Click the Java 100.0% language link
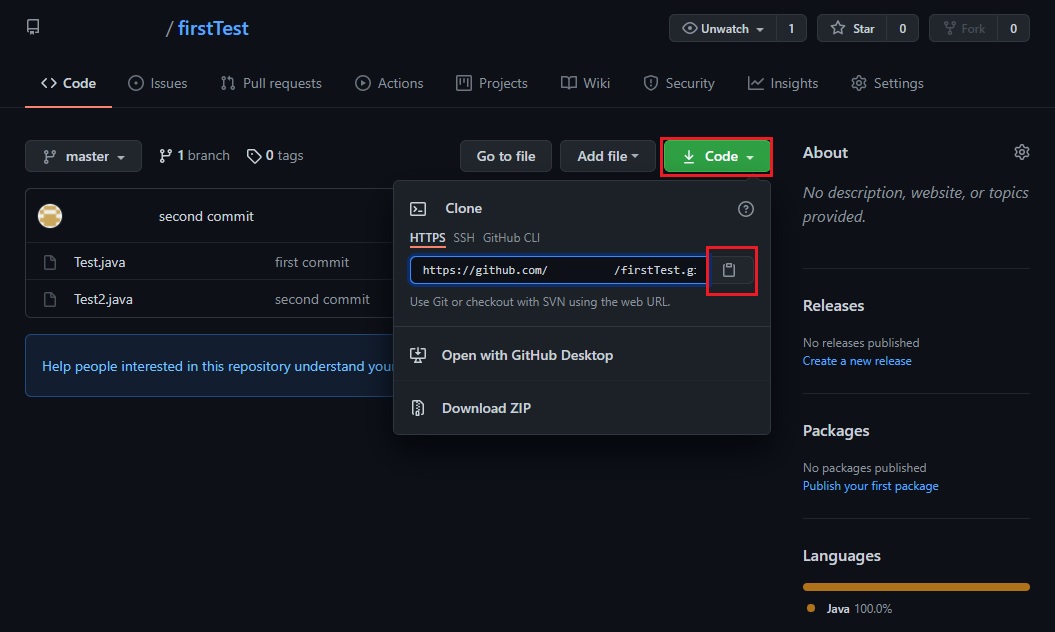This screenshot has height=632, width=1055. click(859, 608)
